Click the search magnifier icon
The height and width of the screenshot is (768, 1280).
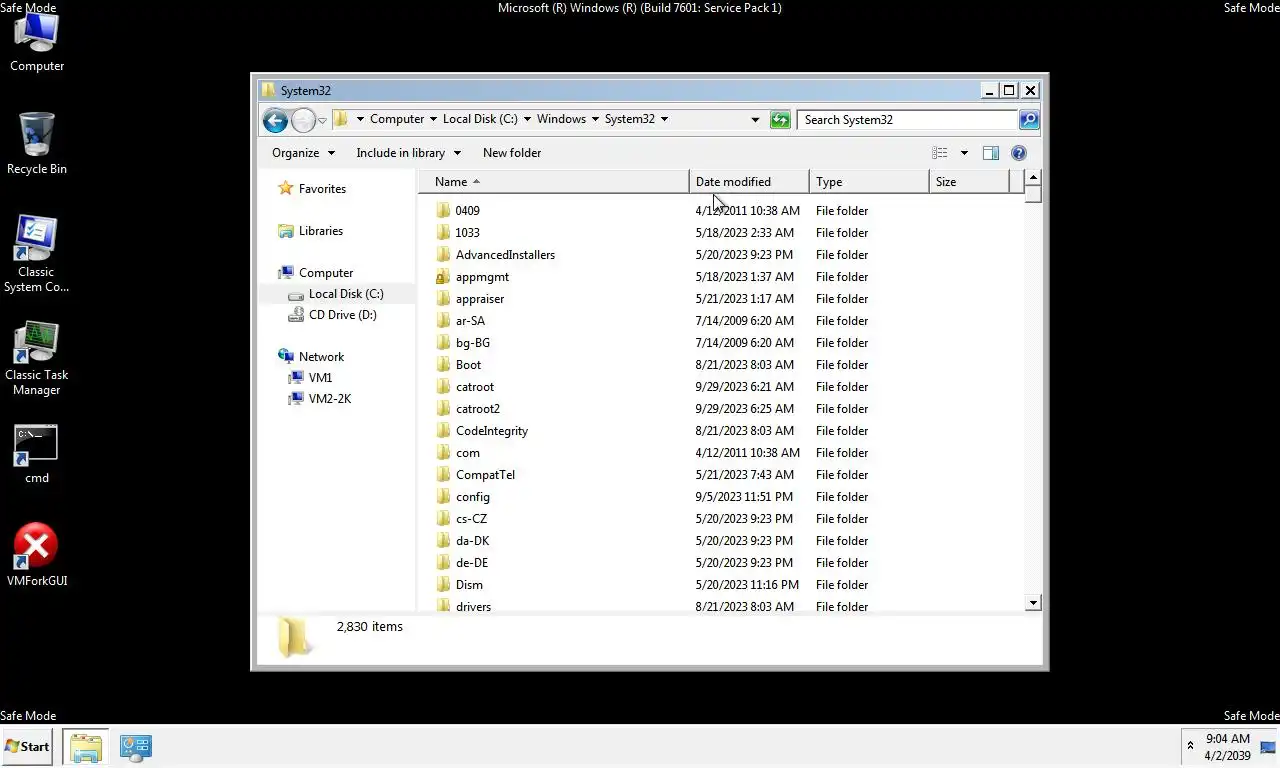click(1028, 120)
